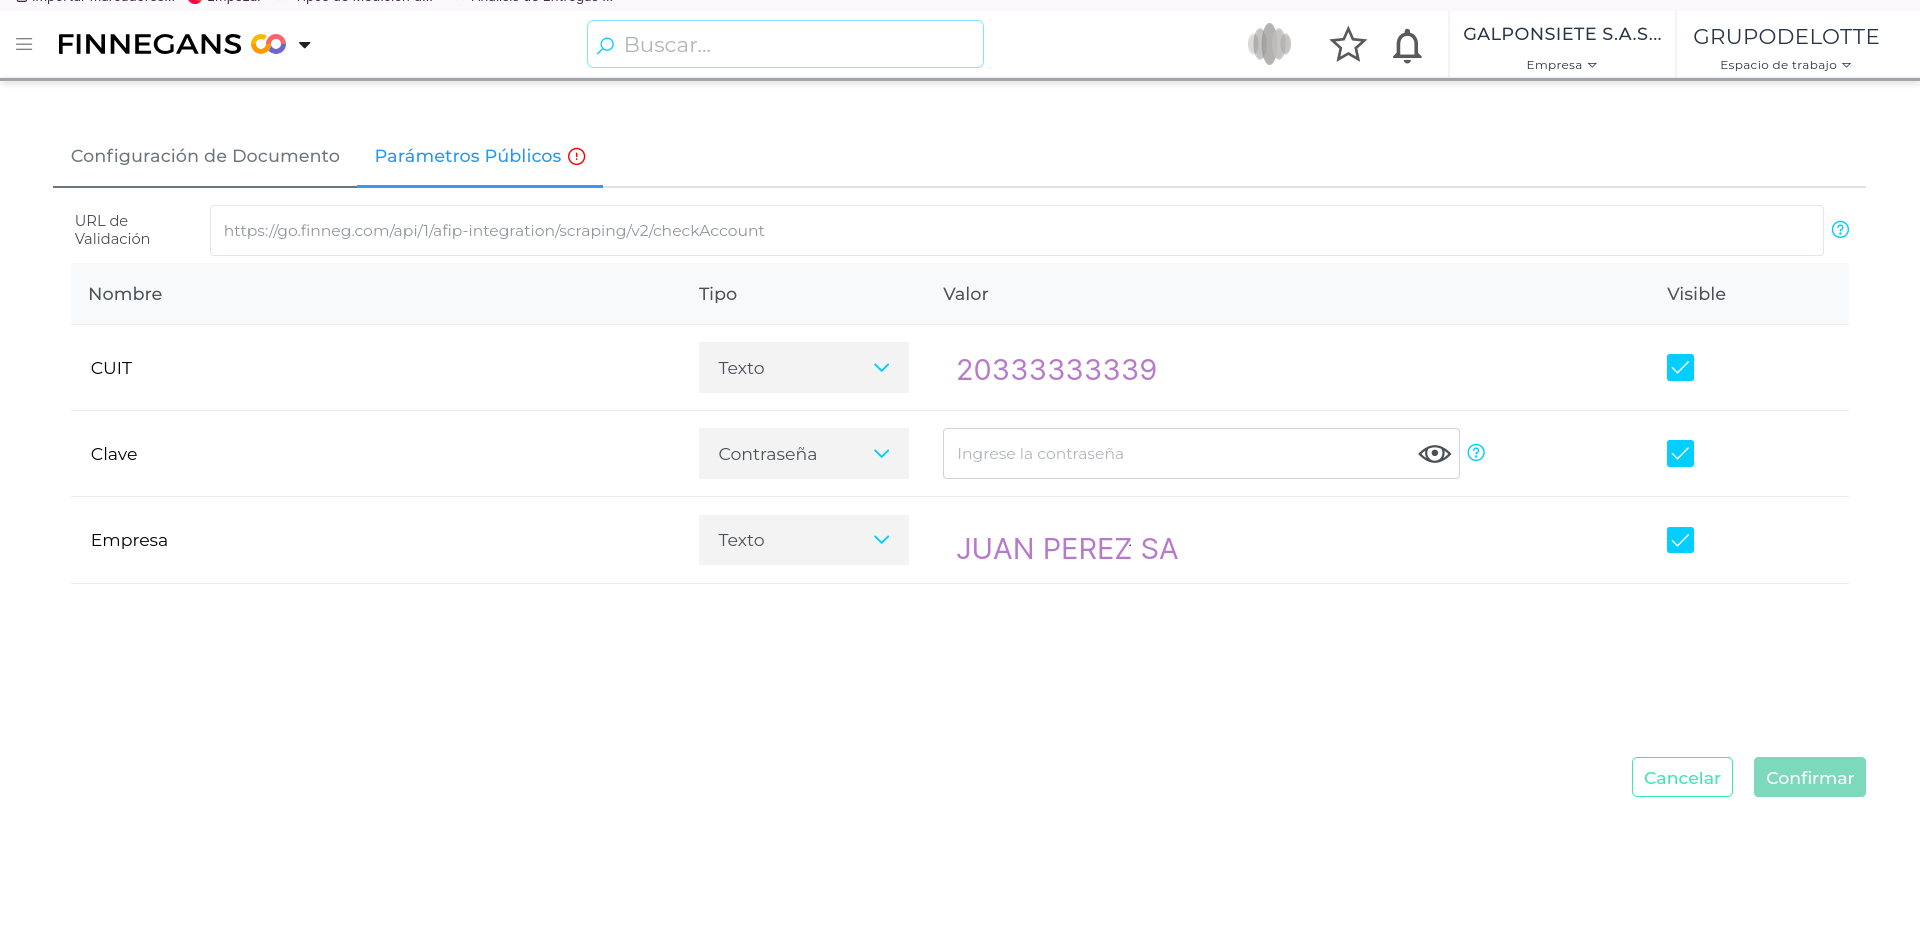Viewport: 1920px width, 927px height.
Task: Open notifications bell
Action: point(1407,46)
